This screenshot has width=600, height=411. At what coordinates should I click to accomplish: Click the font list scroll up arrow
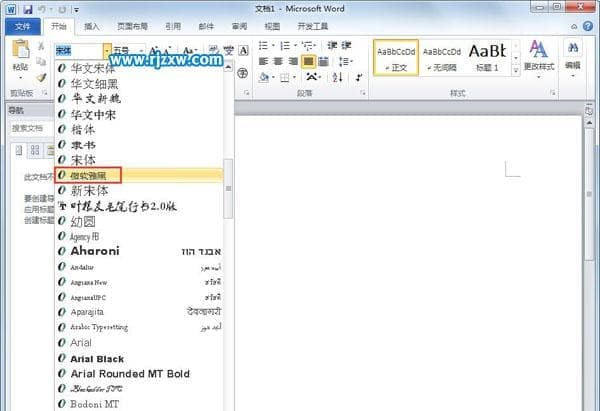point(228,67)
